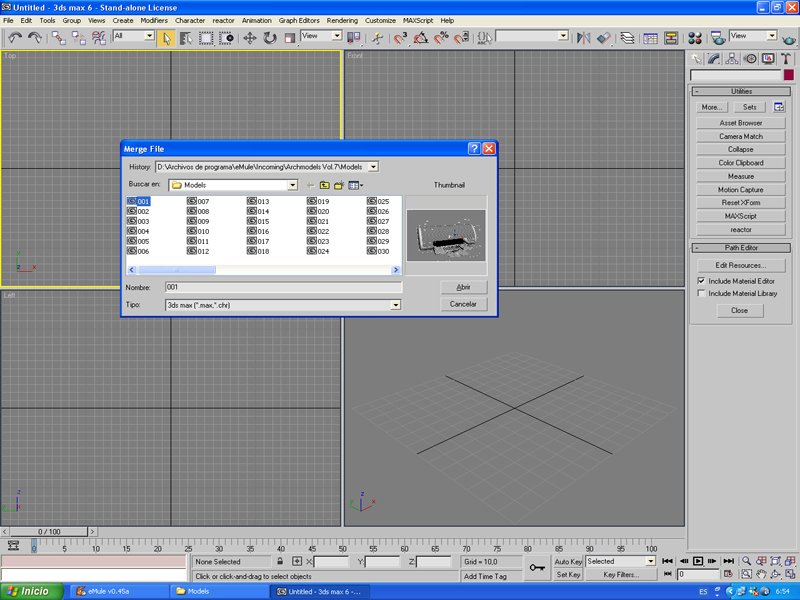
Task: Toggle Absolute Mode Transform Type-In
Action: tap(297, 561)
